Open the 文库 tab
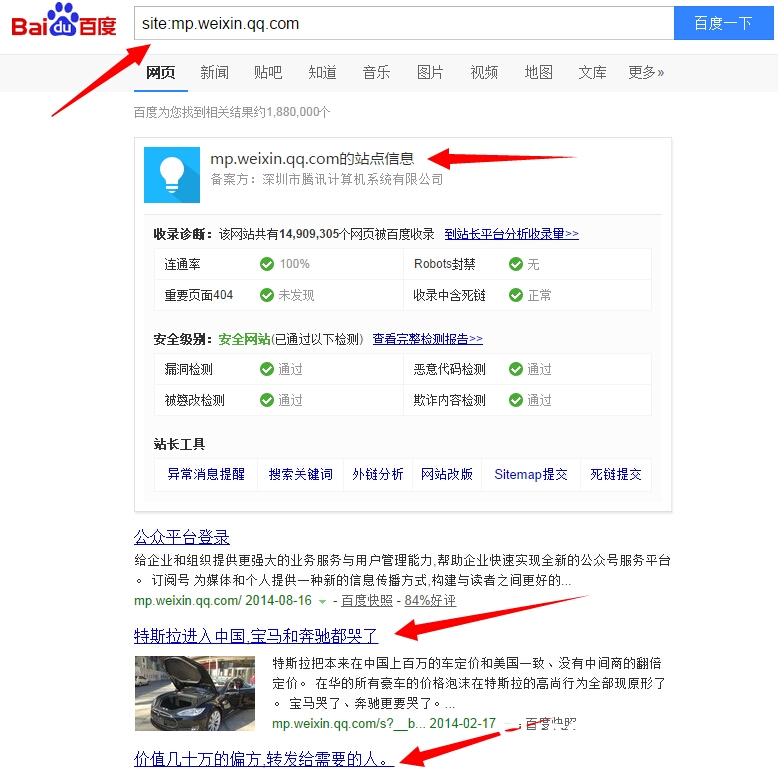 pyautogui.click(x=592, y=72)
